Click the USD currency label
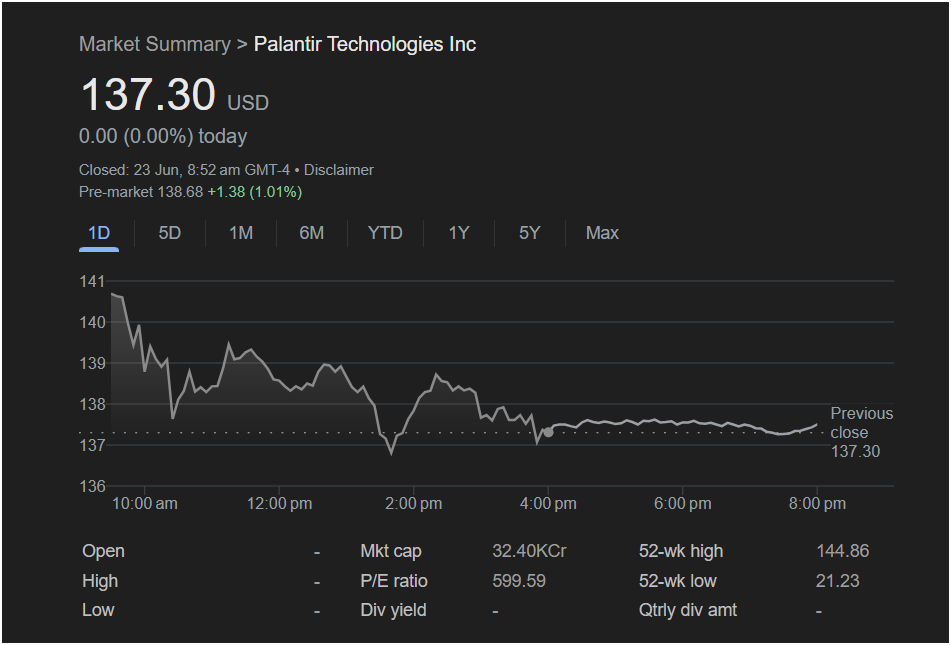Image resolution: width=951 pixels, height=645 pixels. pyautogui.click(x=248, y=103)
